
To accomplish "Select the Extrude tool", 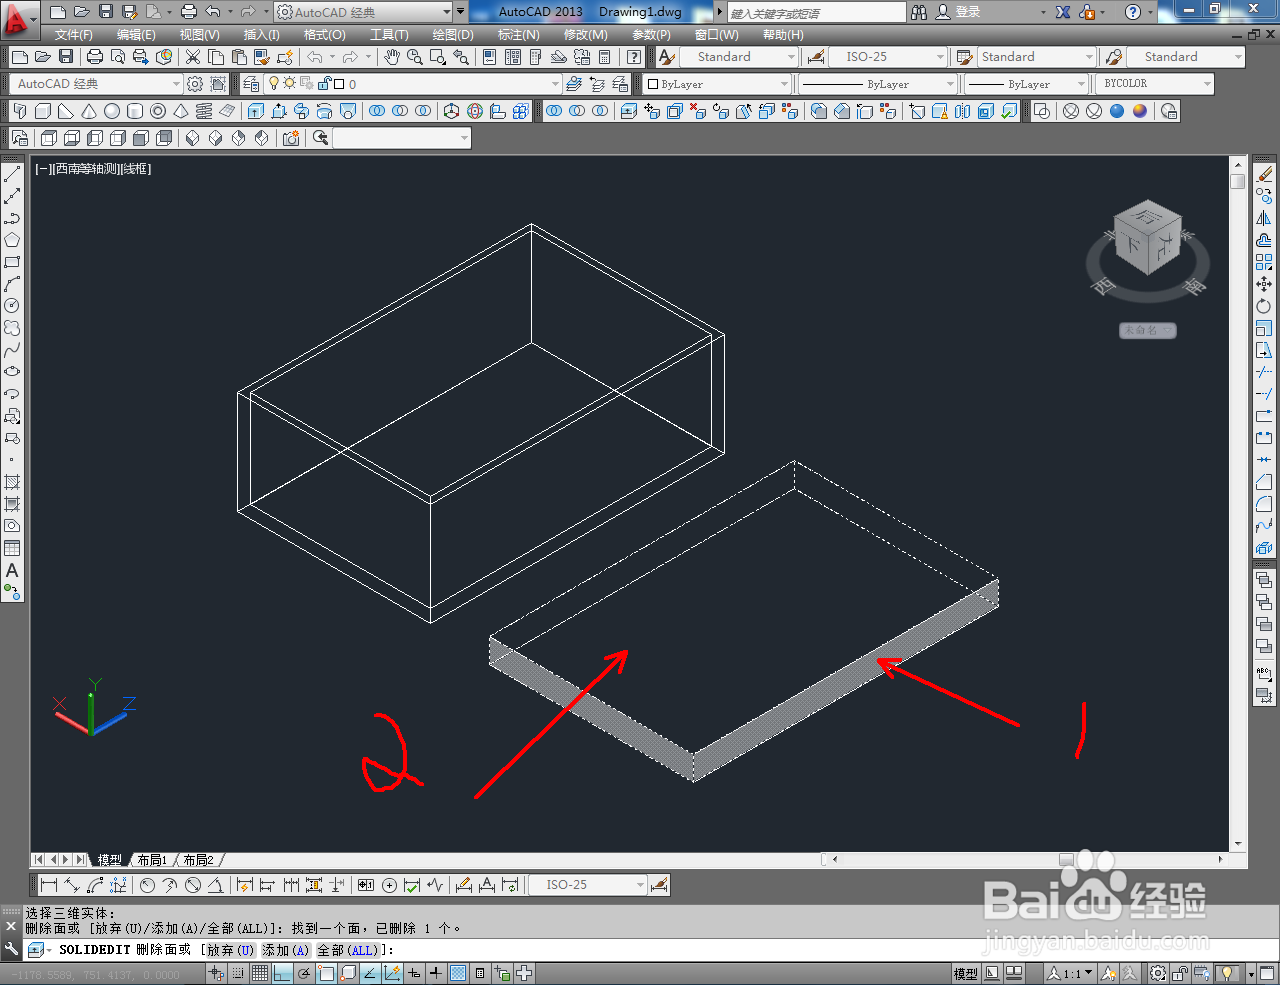I will click(256, 111).
